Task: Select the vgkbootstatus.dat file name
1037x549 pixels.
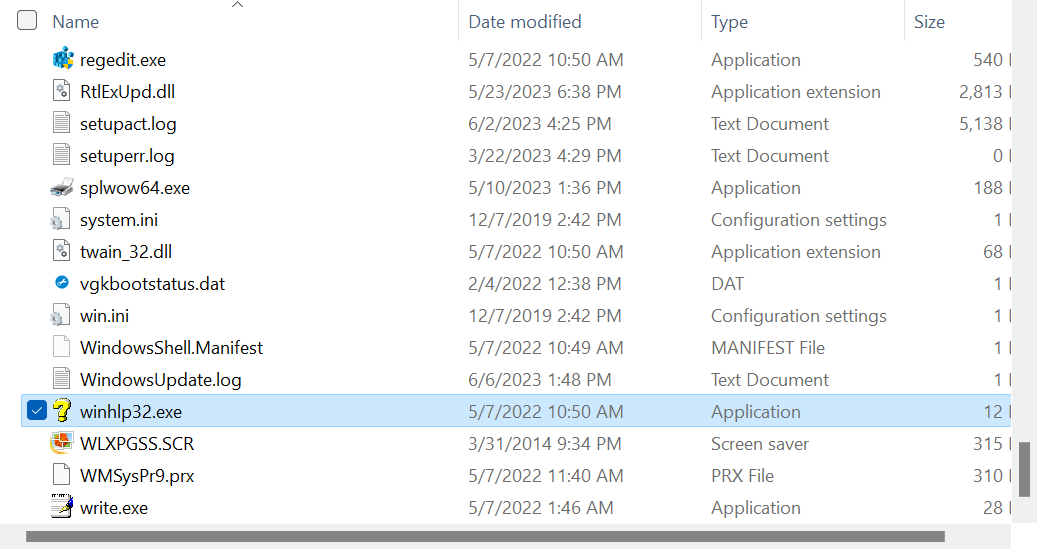Action: coord(153,284)
